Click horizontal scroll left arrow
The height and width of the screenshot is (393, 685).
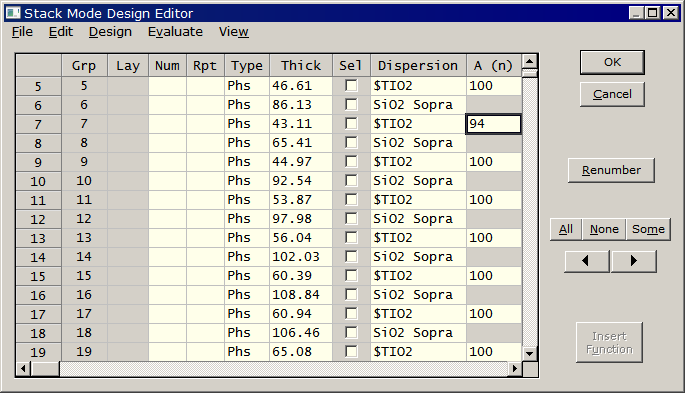coord(23,369)
